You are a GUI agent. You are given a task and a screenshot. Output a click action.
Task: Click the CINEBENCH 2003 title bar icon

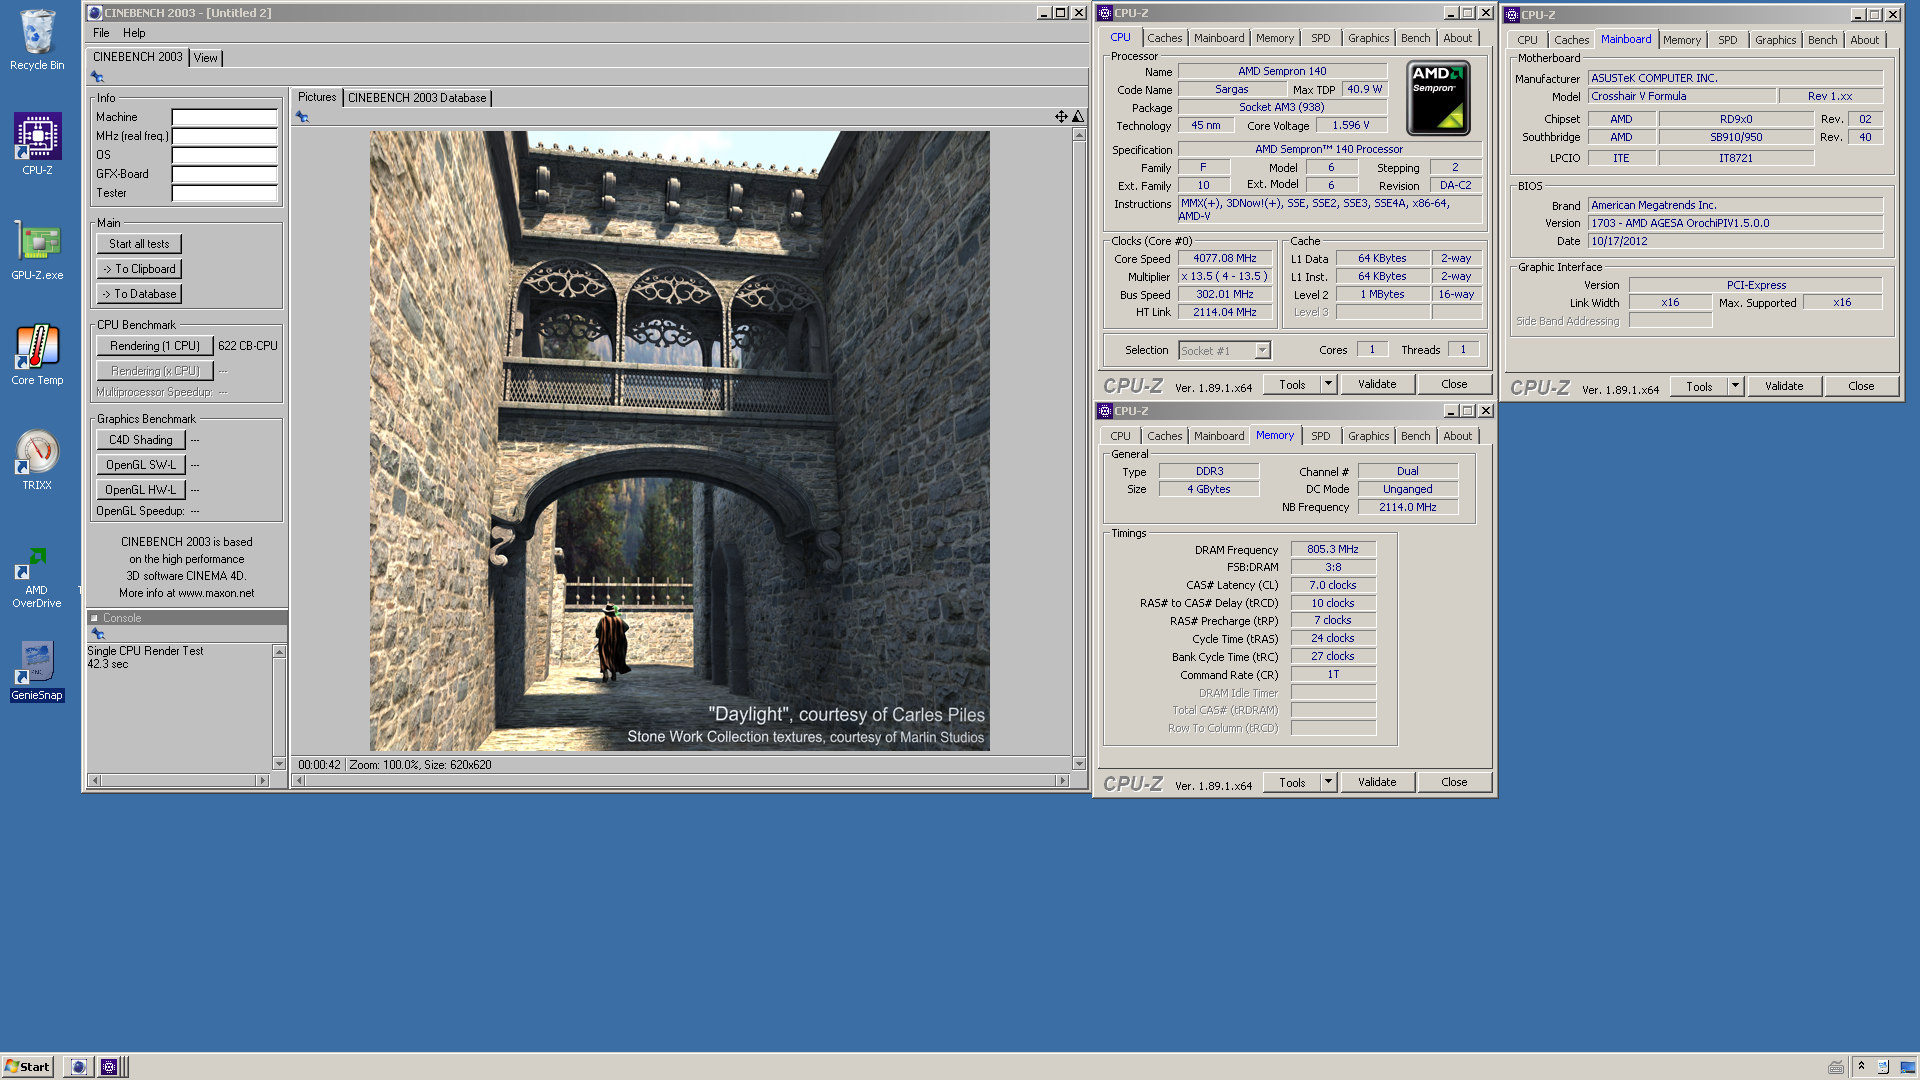point(95,13)
